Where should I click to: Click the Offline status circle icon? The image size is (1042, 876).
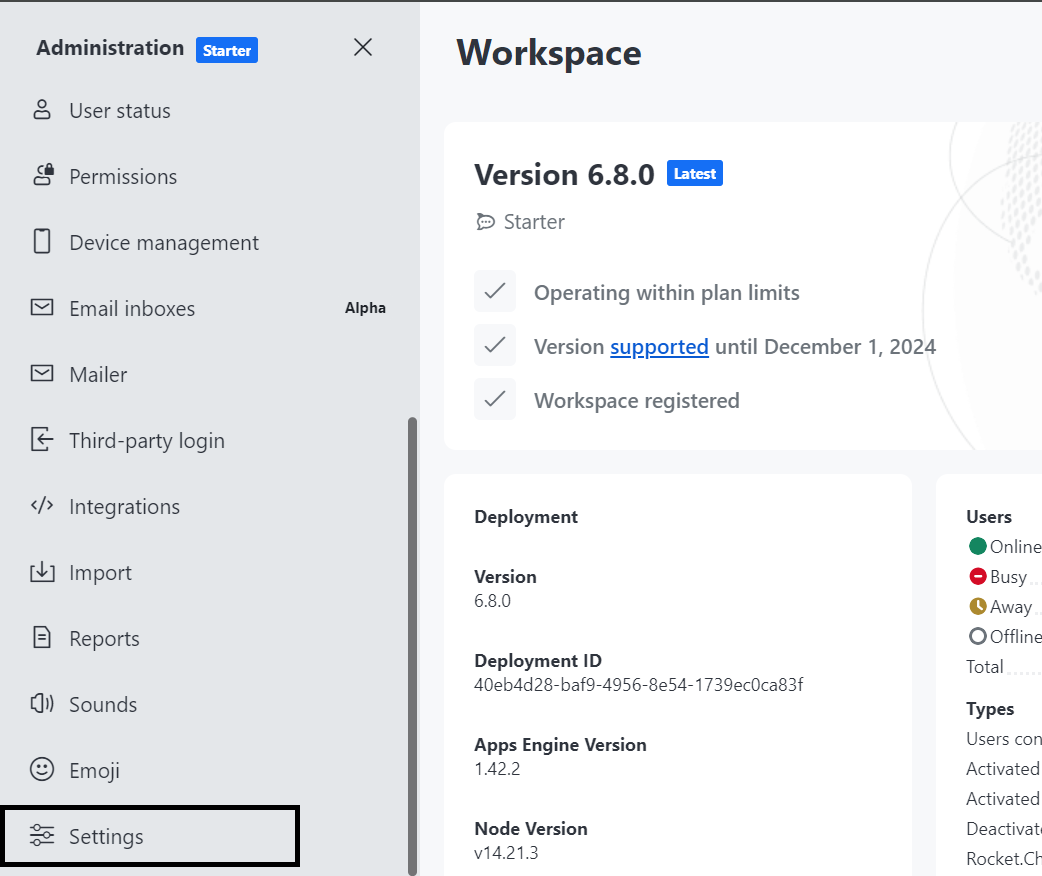point(978,636)
